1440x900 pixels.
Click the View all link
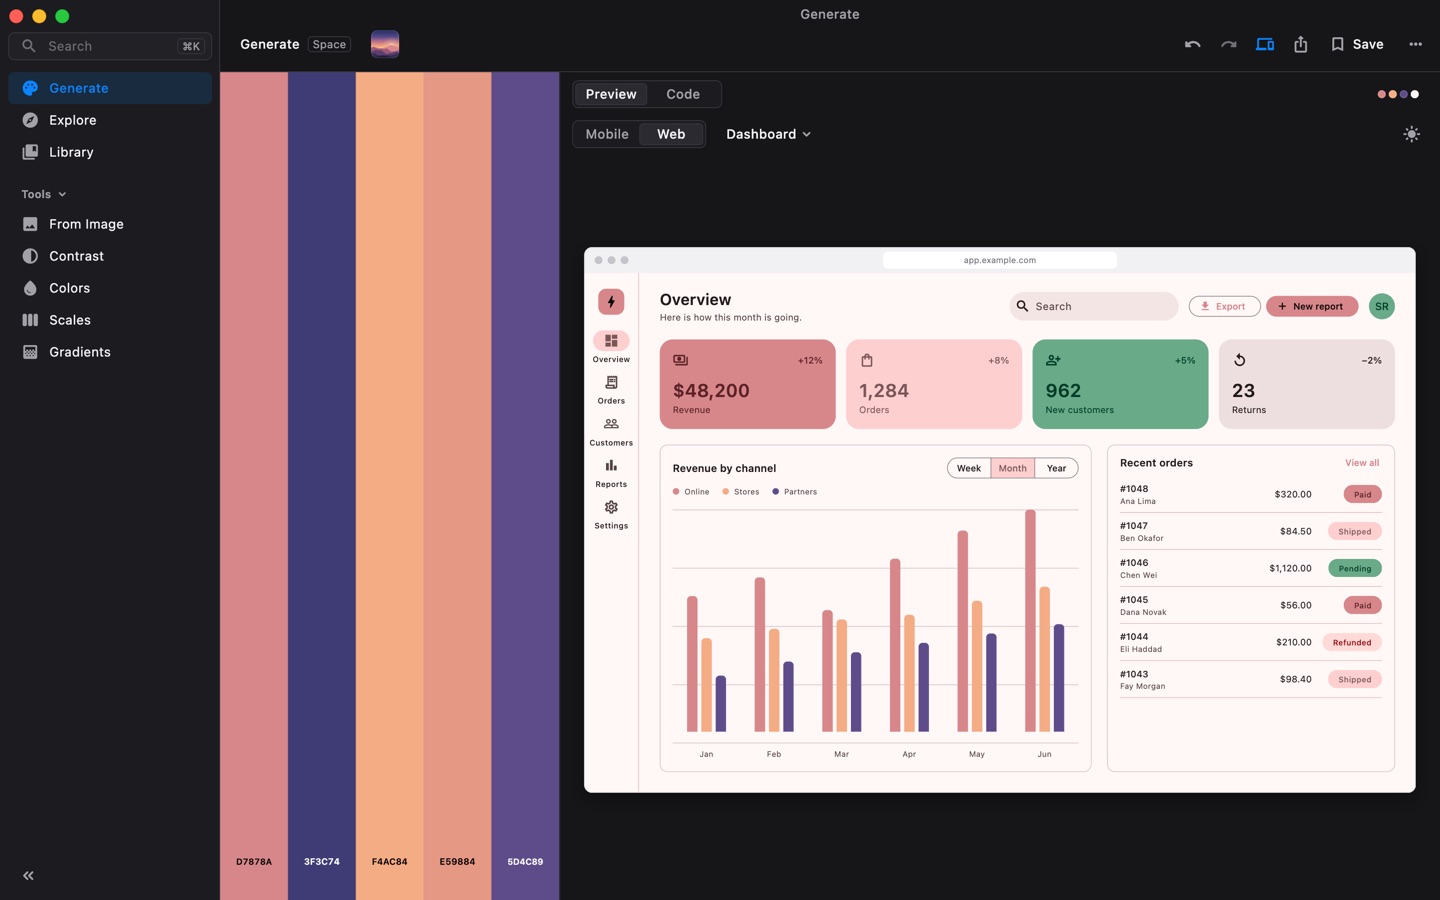pos(1362,463)
